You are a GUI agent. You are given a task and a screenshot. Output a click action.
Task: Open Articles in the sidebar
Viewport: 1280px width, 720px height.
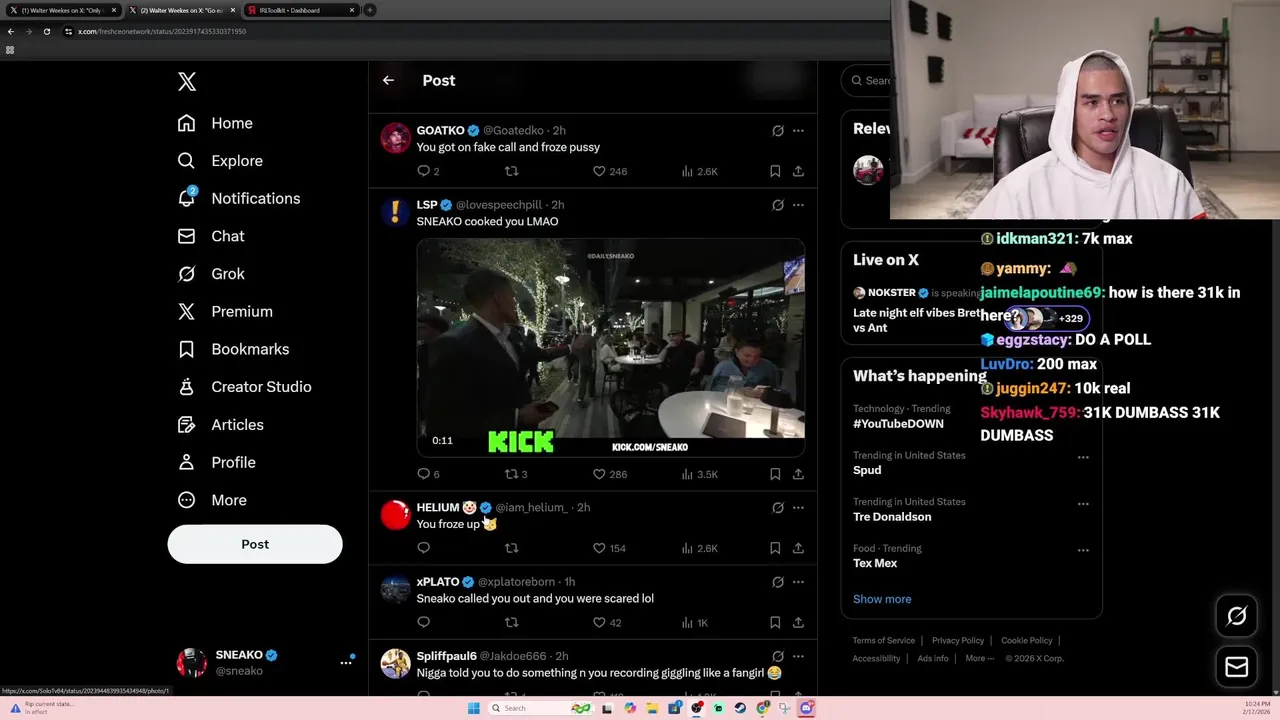(x=220, y=425)
